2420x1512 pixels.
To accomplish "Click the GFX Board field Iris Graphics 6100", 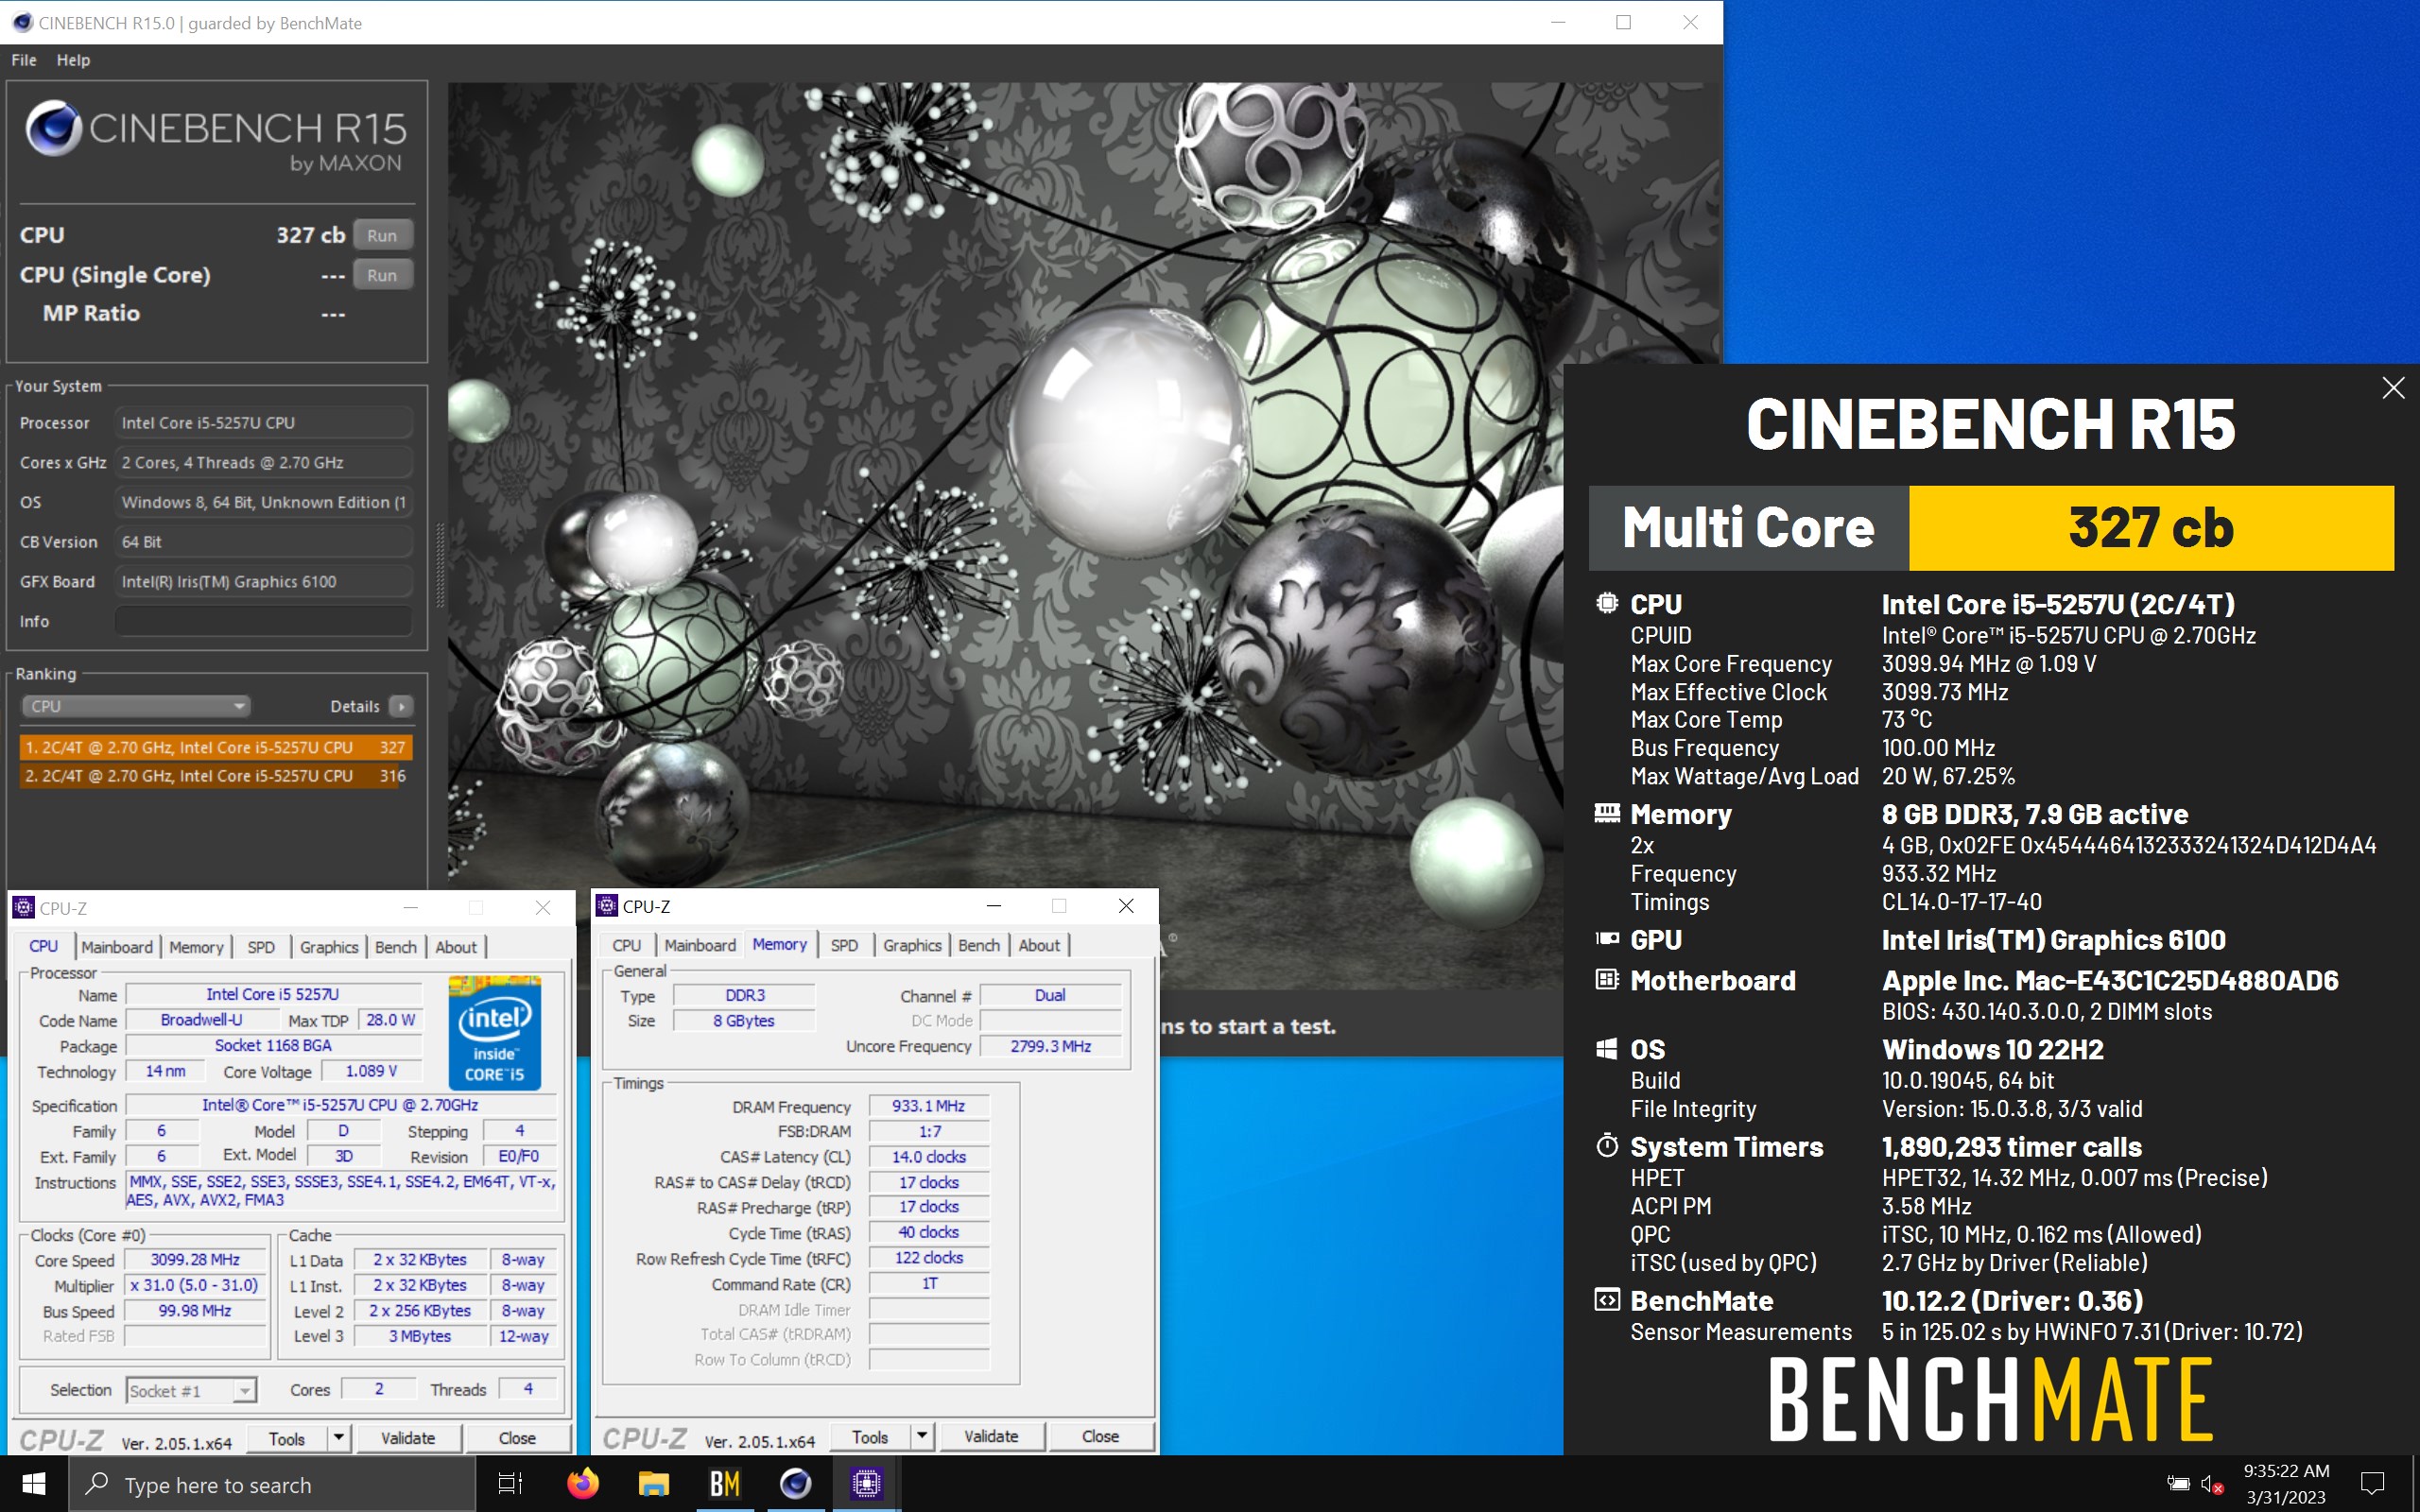I will pyautogui.click(x=264, y=581).
